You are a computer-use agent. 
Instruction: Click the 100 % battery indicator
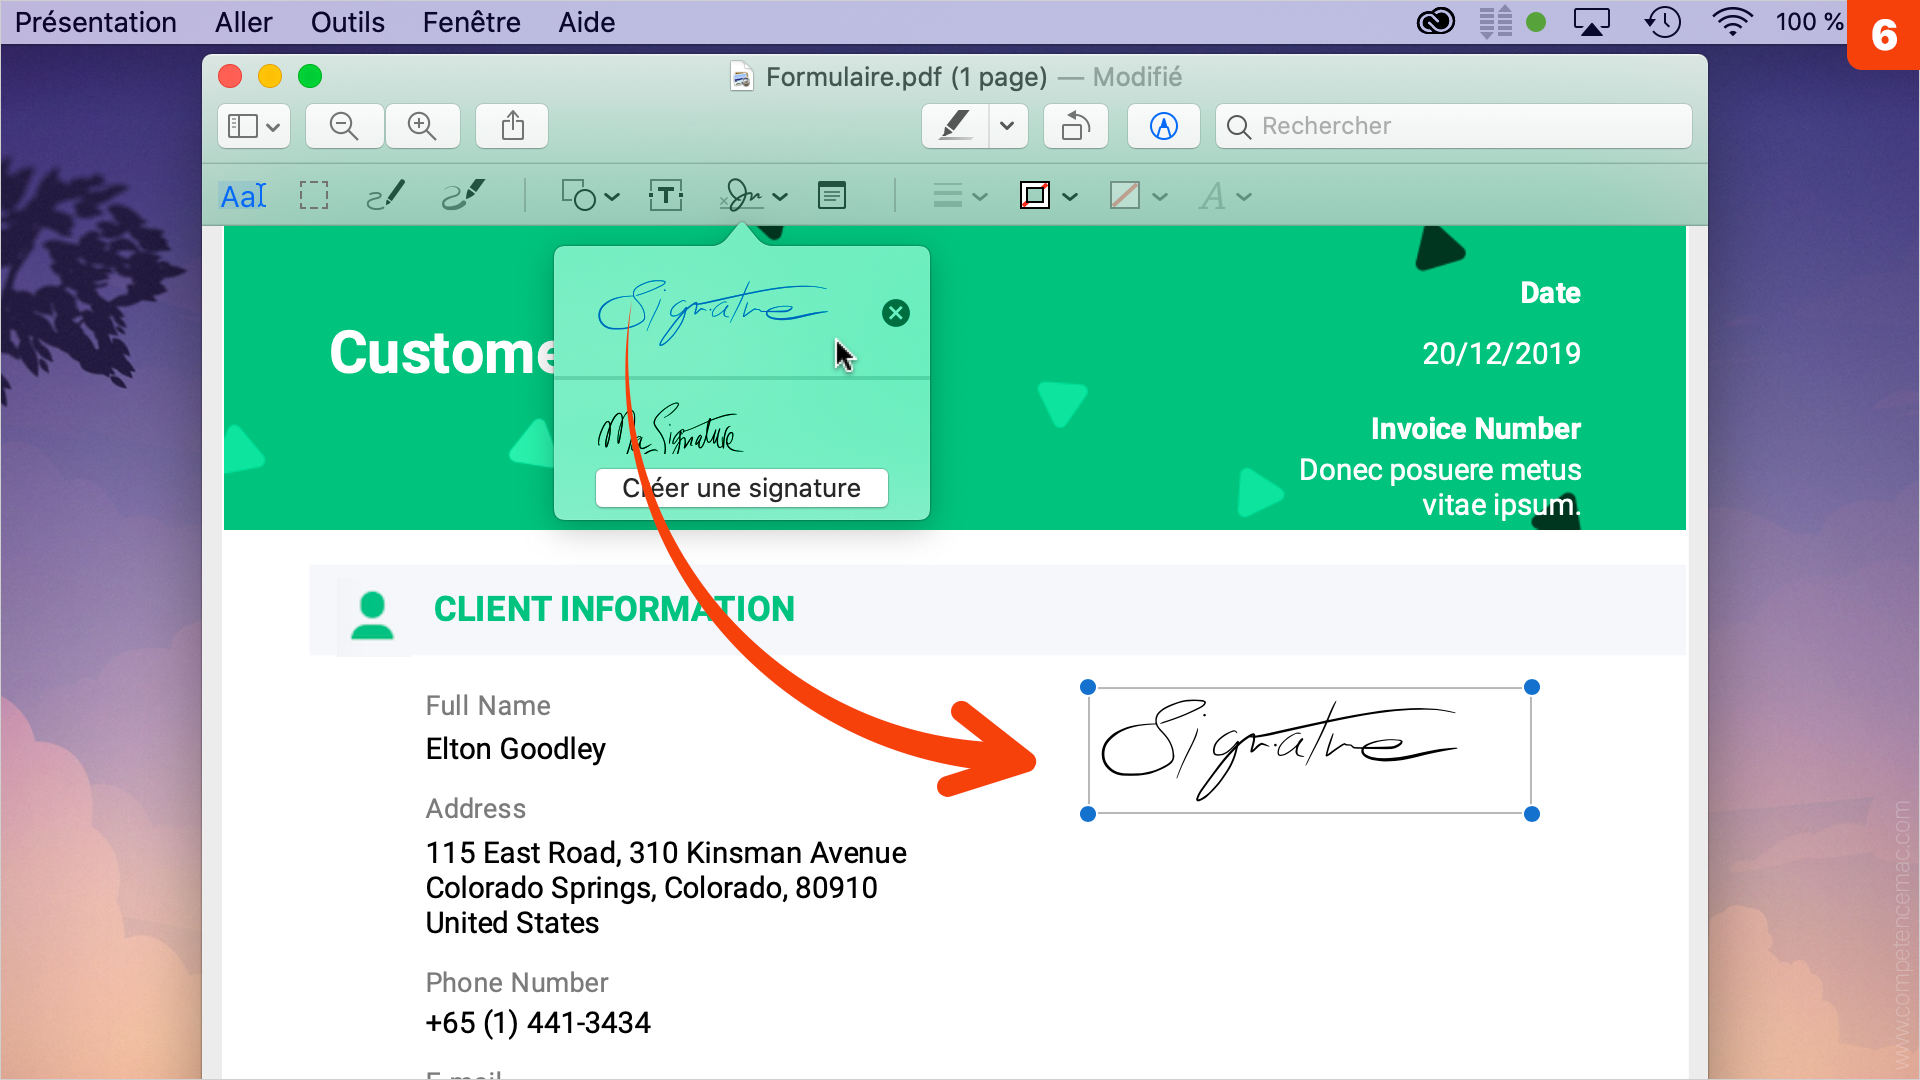coord(1809,22)
